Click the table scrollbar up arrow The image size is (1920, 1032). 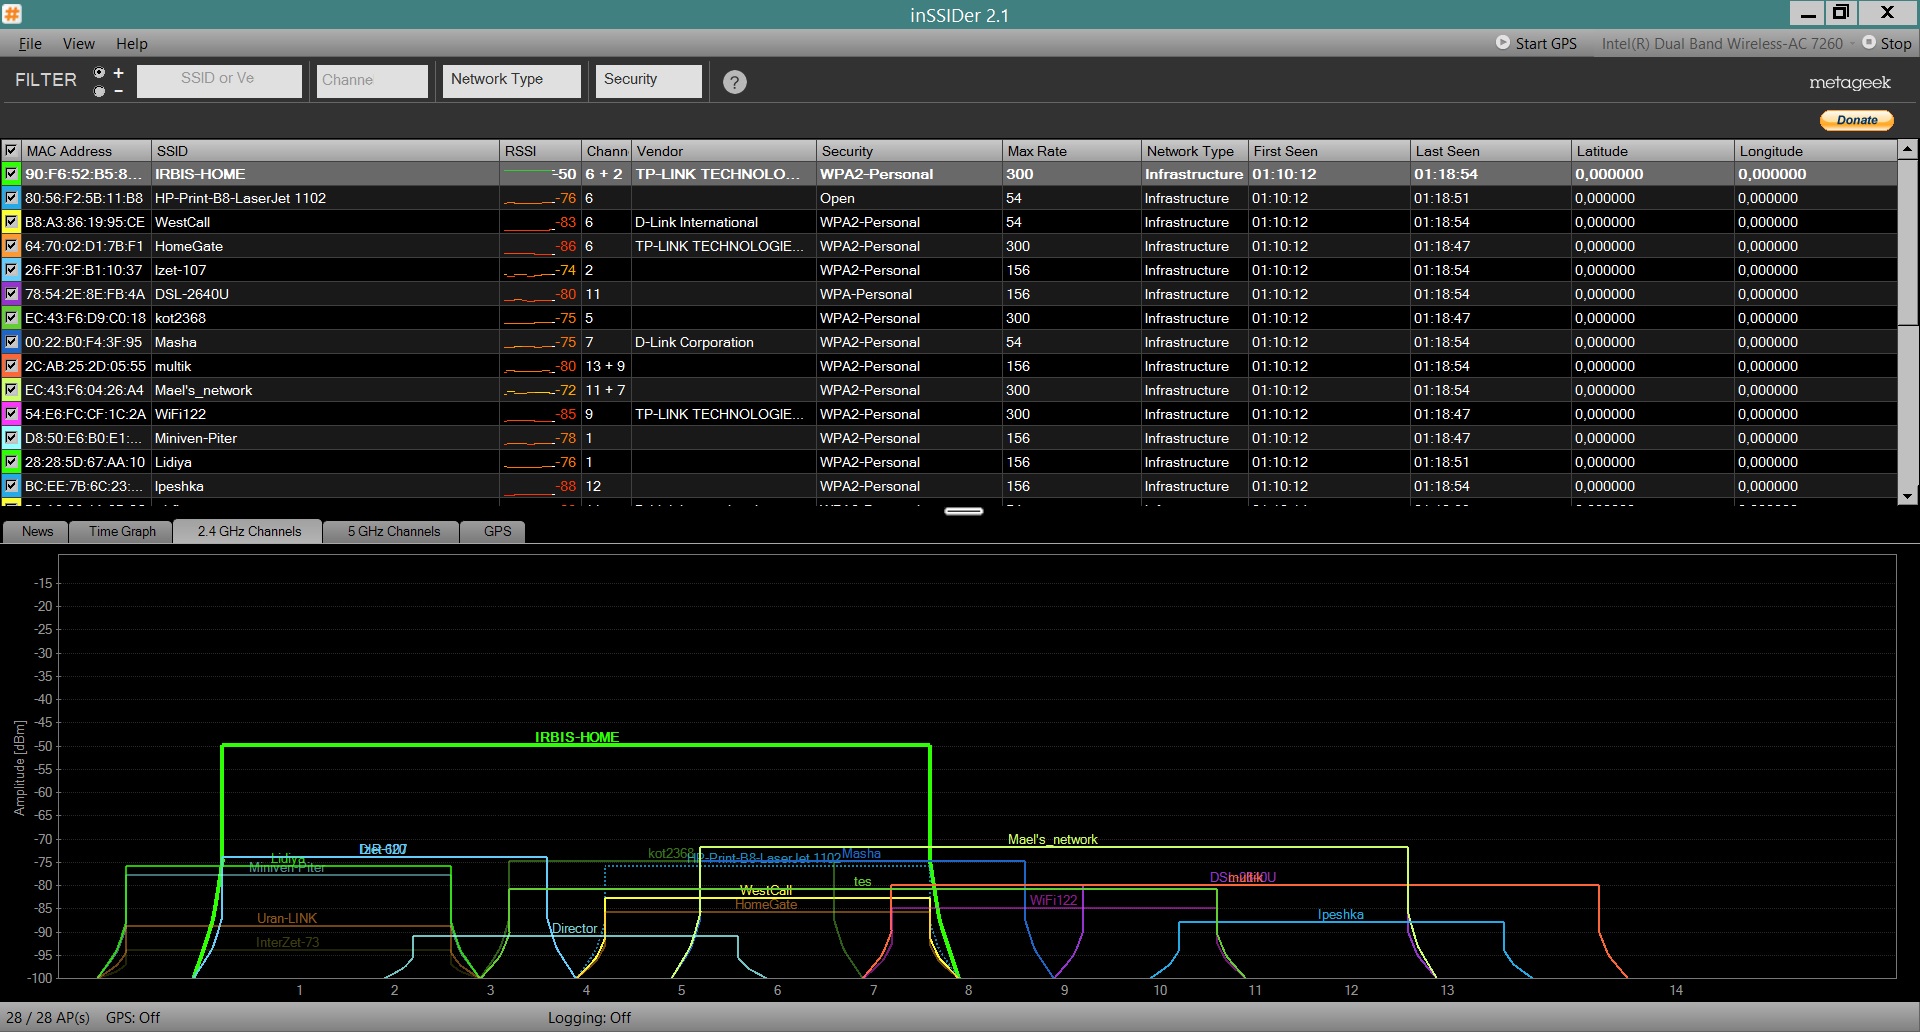pos(1907,149)
